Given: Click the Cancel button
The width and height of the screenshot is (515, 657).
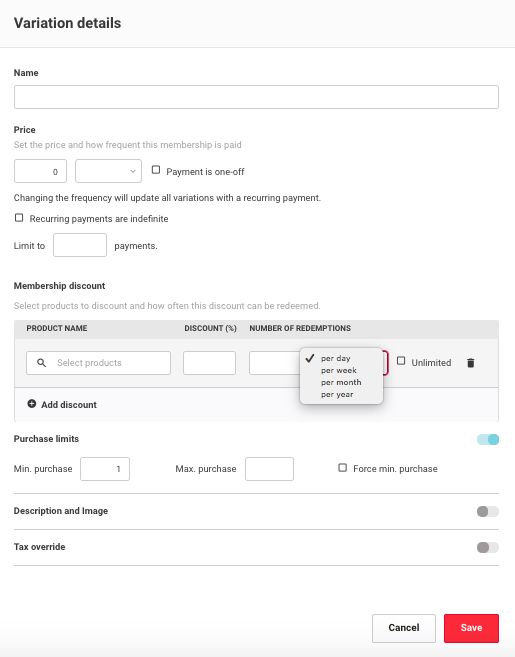Looking at the screenshot, I should coord(404,628).
